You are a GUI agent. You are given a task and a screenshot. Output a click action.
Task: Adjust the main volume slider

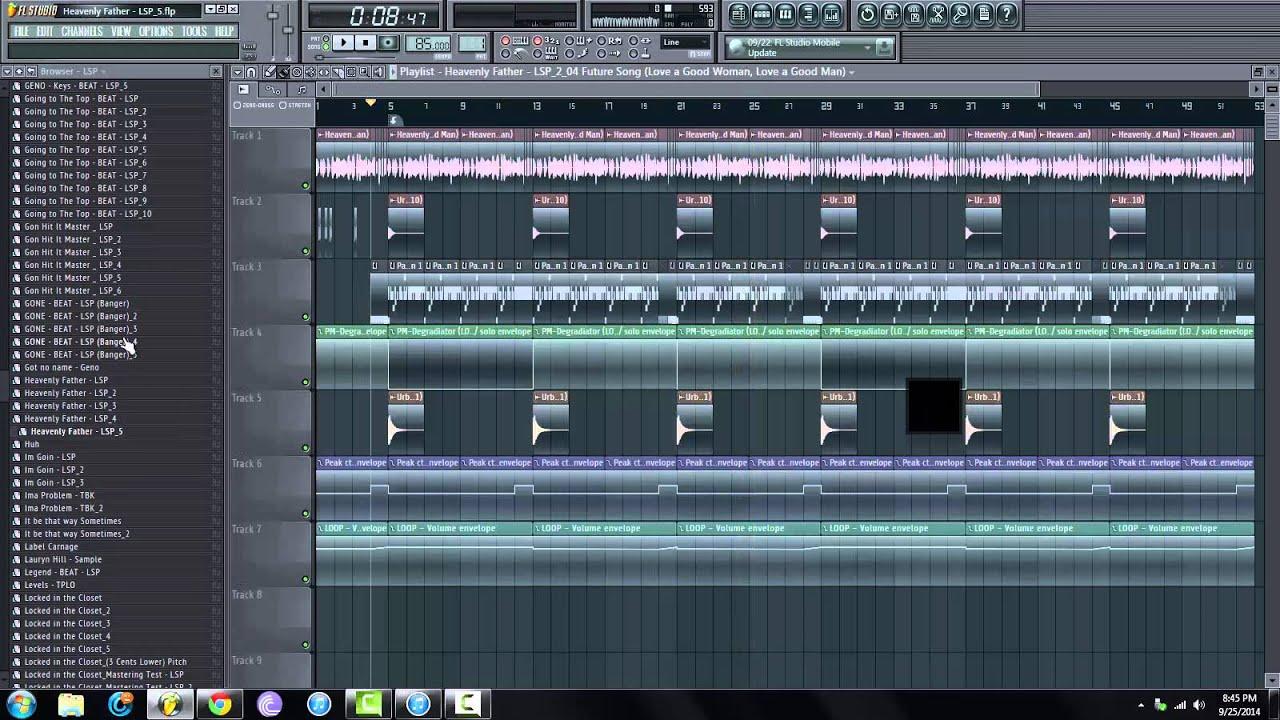click(x=273, y=15)
